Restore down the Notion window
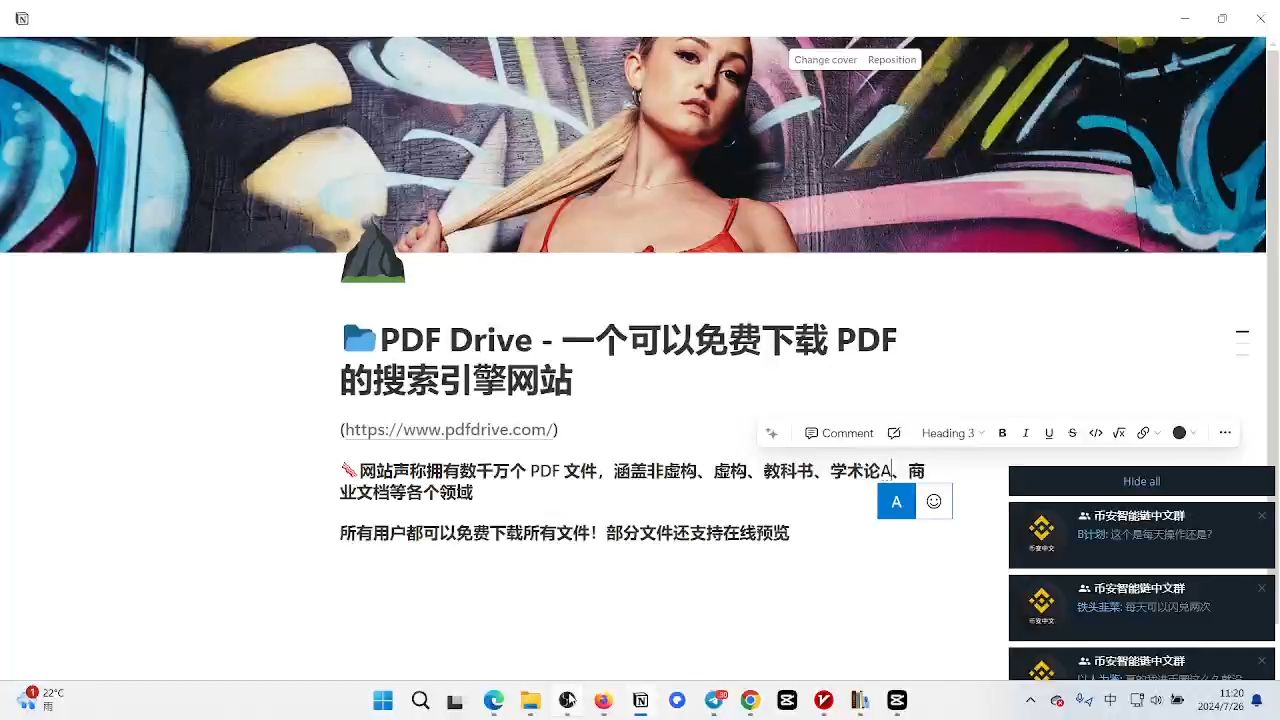The image size is (1280, 720). pyautogui.click(x=1222, y=18)
